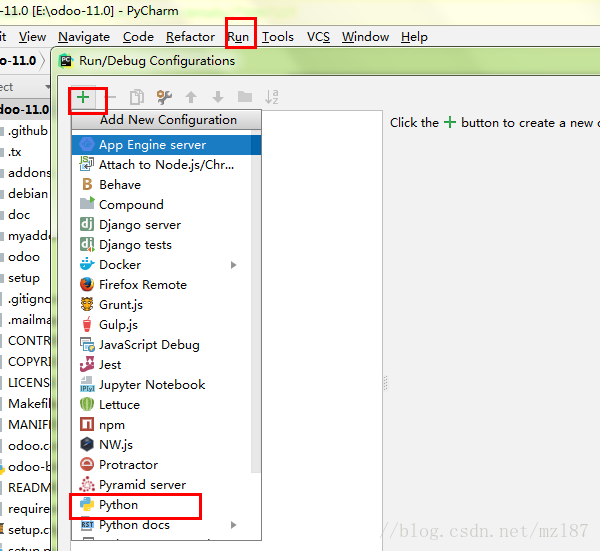Click the Move Down arrow icon
Viewport: 600px width, 551px height.
218,97
